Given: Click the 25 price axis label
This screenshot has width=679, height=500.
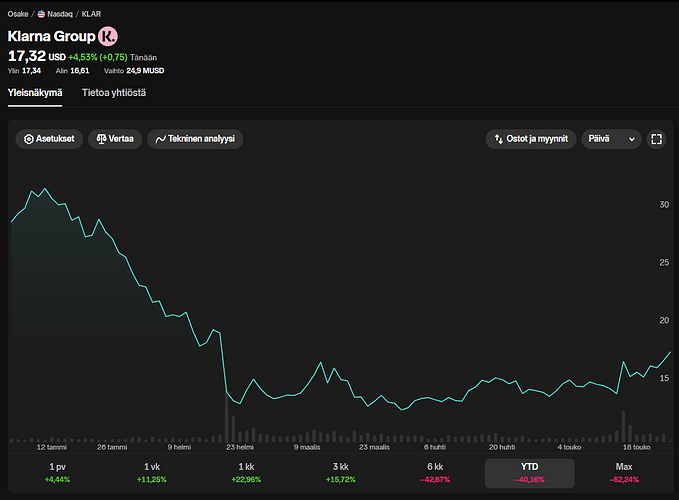Looking at the screenshot, I should pos(664,262).
